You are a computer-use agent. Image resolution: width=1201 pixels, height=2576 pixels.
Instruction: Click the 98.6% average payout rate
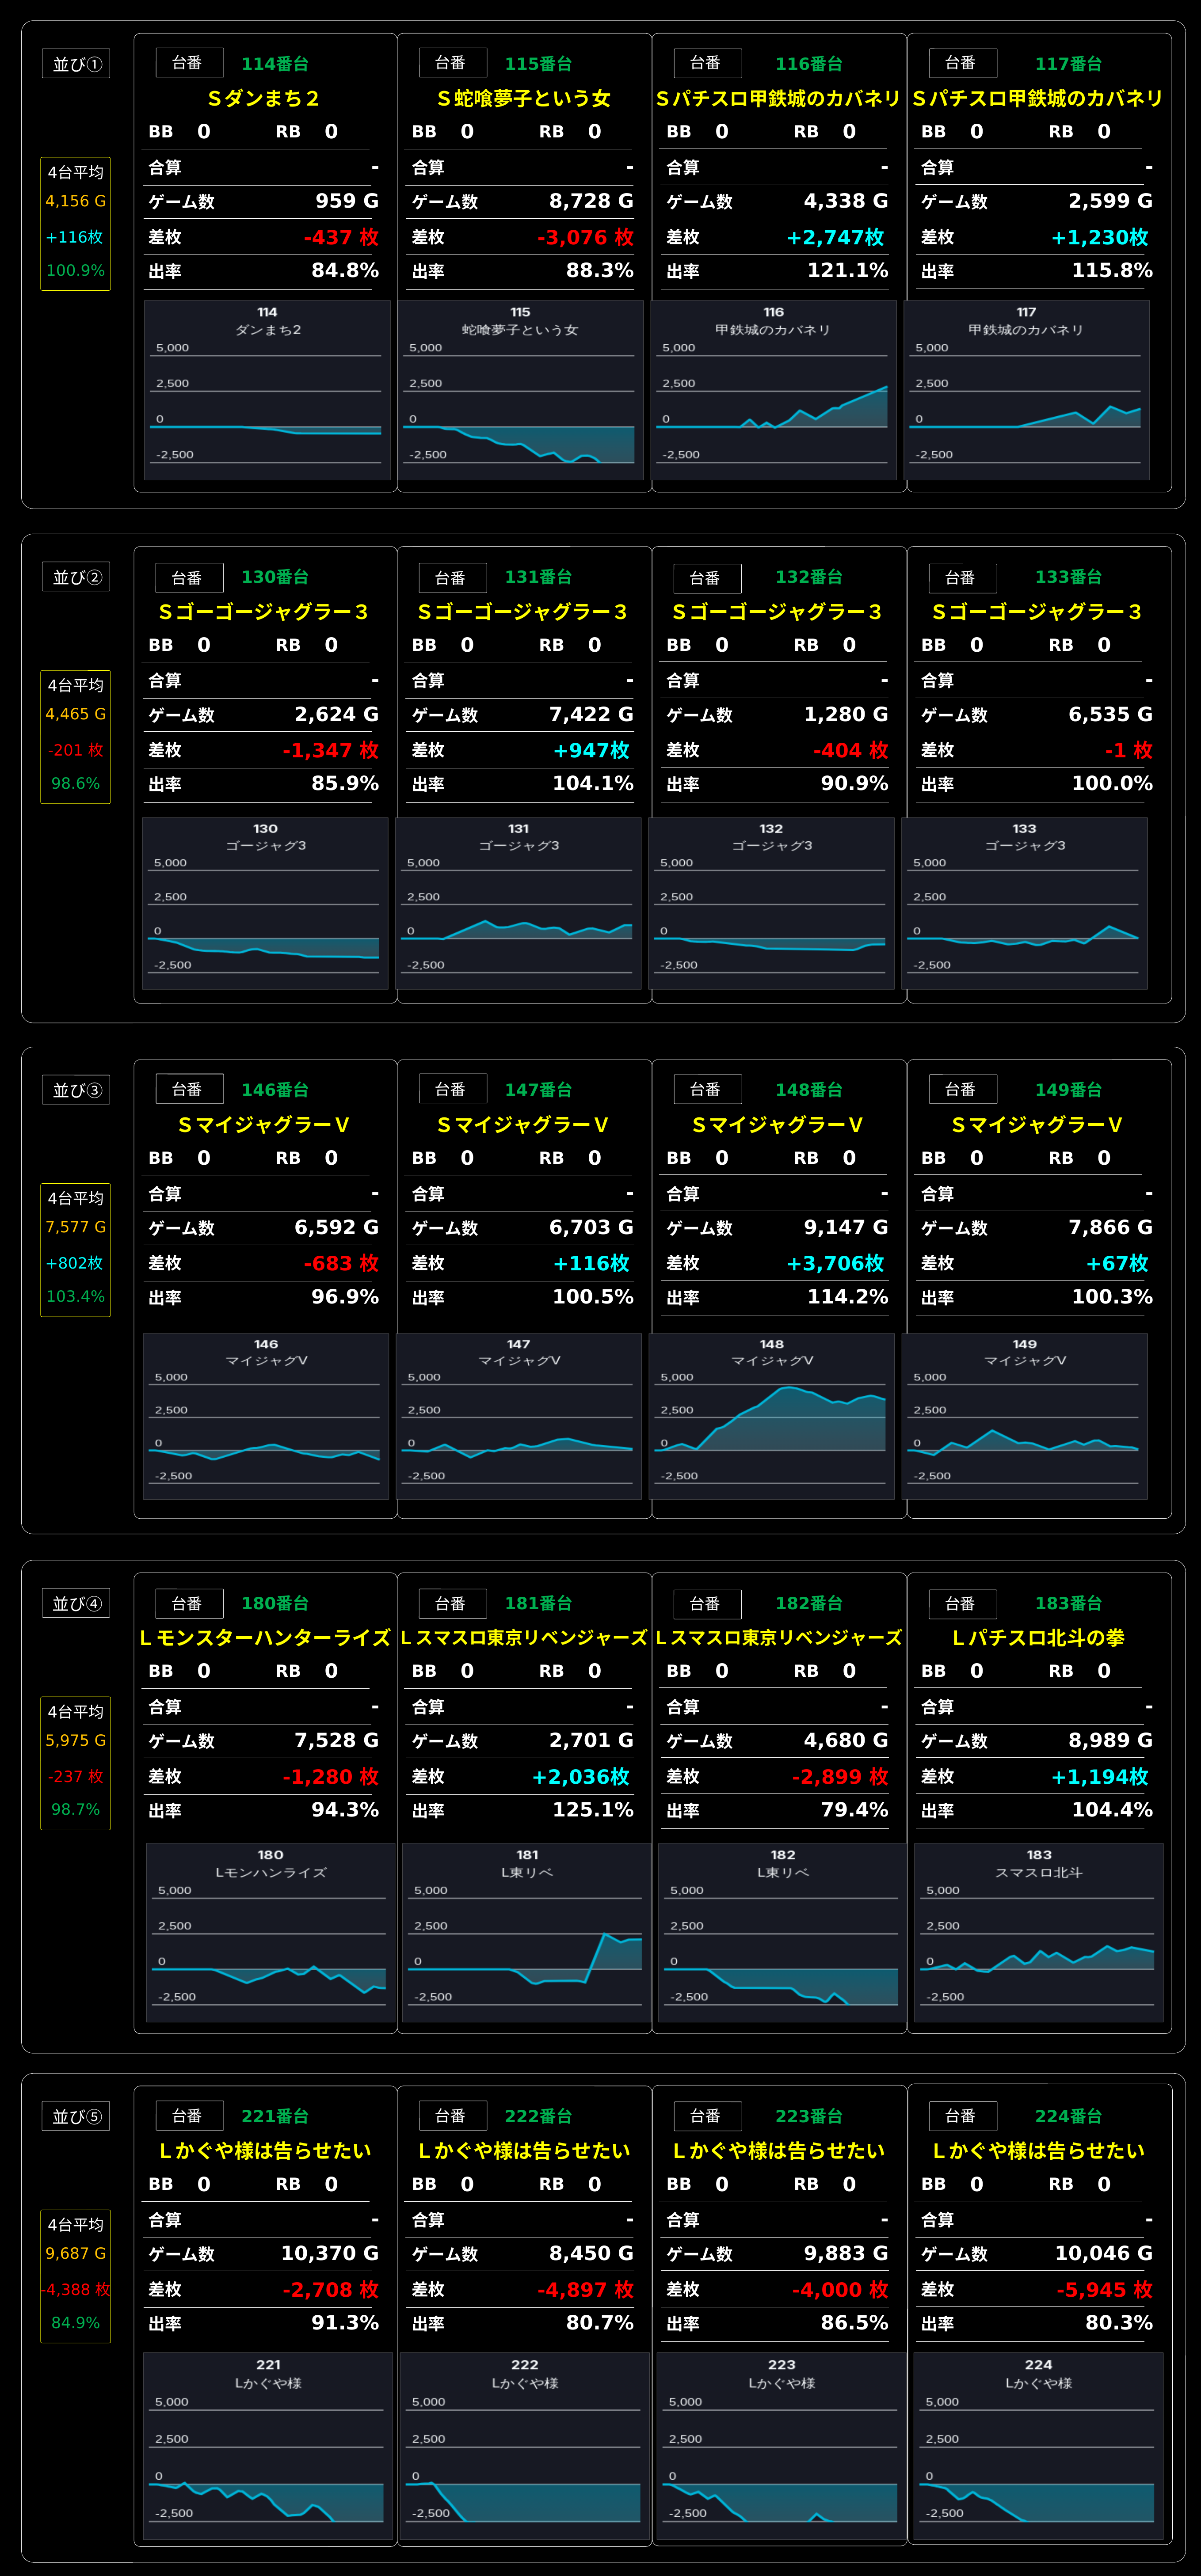(x=76, y=783)
